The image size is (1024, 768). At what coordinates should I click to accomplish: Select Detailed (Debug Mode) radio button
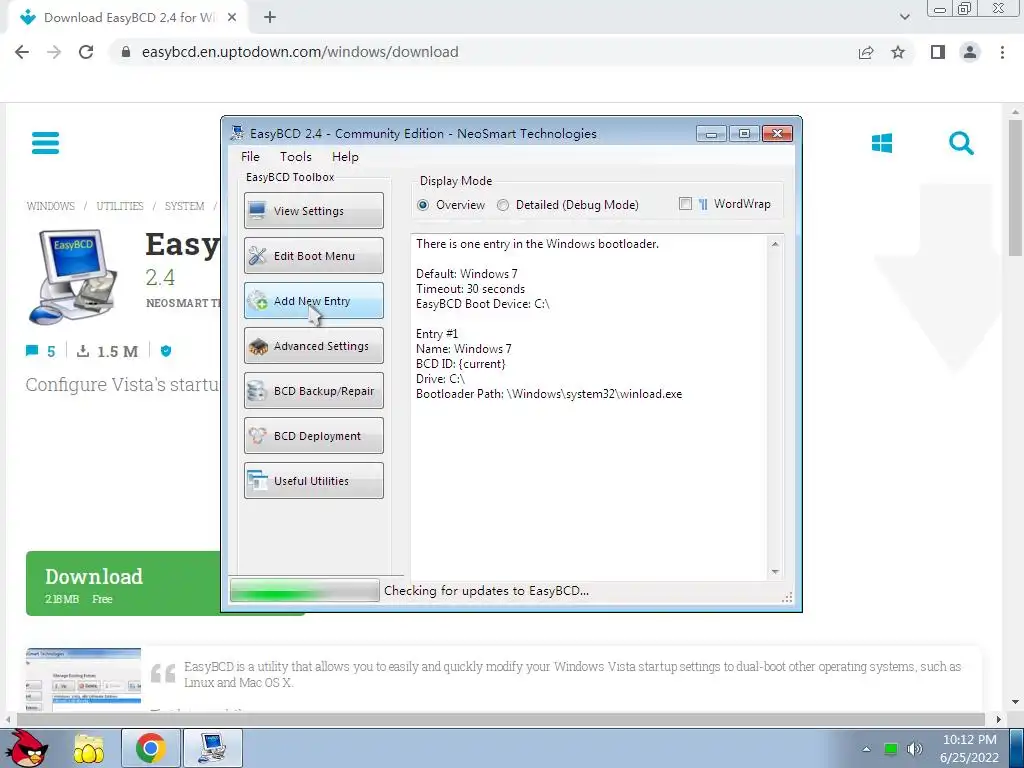pos(503,205)
